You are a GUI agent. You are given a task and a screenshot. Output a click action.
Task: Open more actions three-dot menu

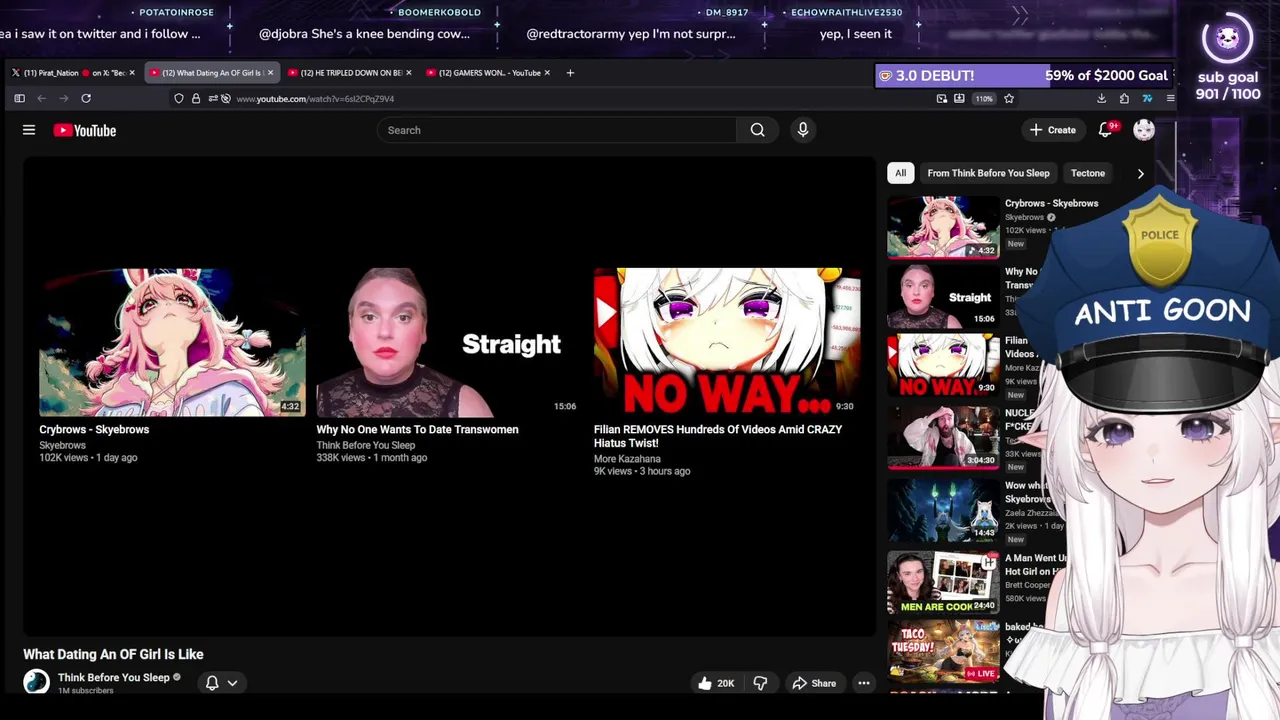point(864,683)
